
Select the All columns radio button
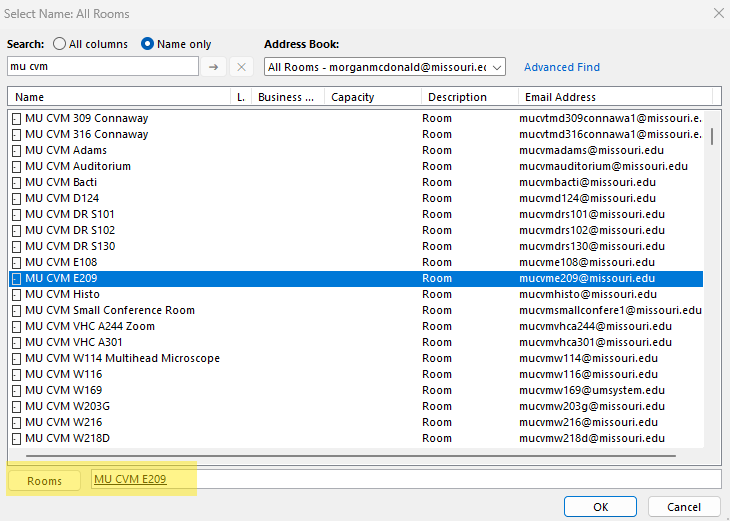[60, 44]
